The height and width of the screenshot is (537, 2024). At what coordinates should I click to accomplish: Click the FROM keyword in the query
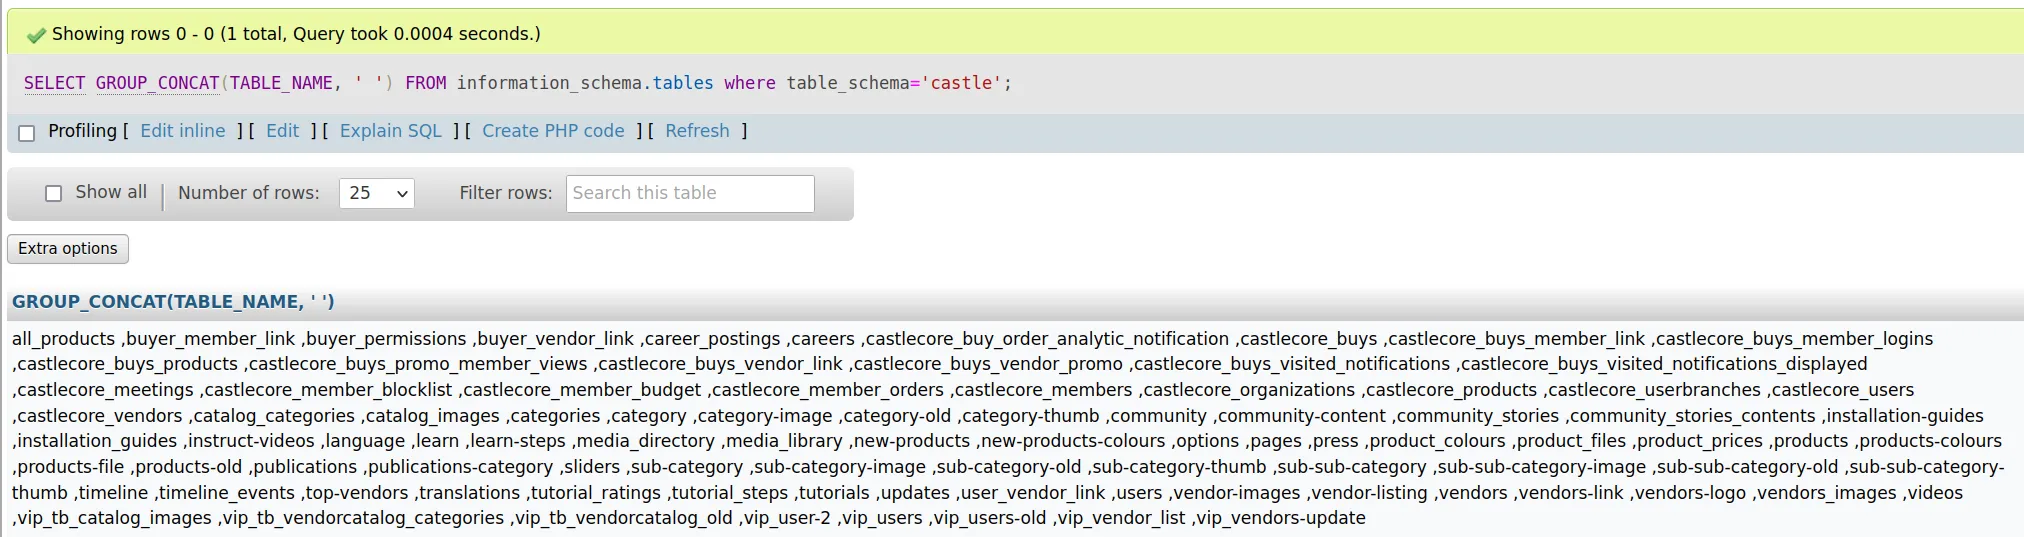(x=426, y=83)
